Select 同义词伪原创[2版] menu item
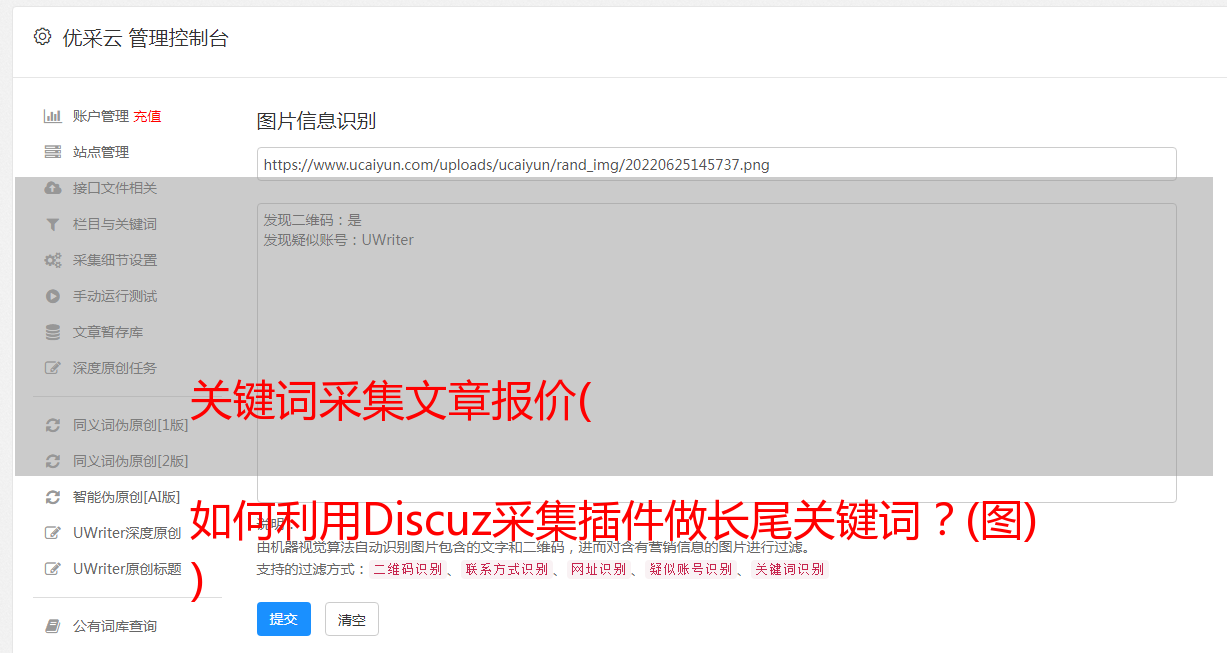 (x=130, y=461)
